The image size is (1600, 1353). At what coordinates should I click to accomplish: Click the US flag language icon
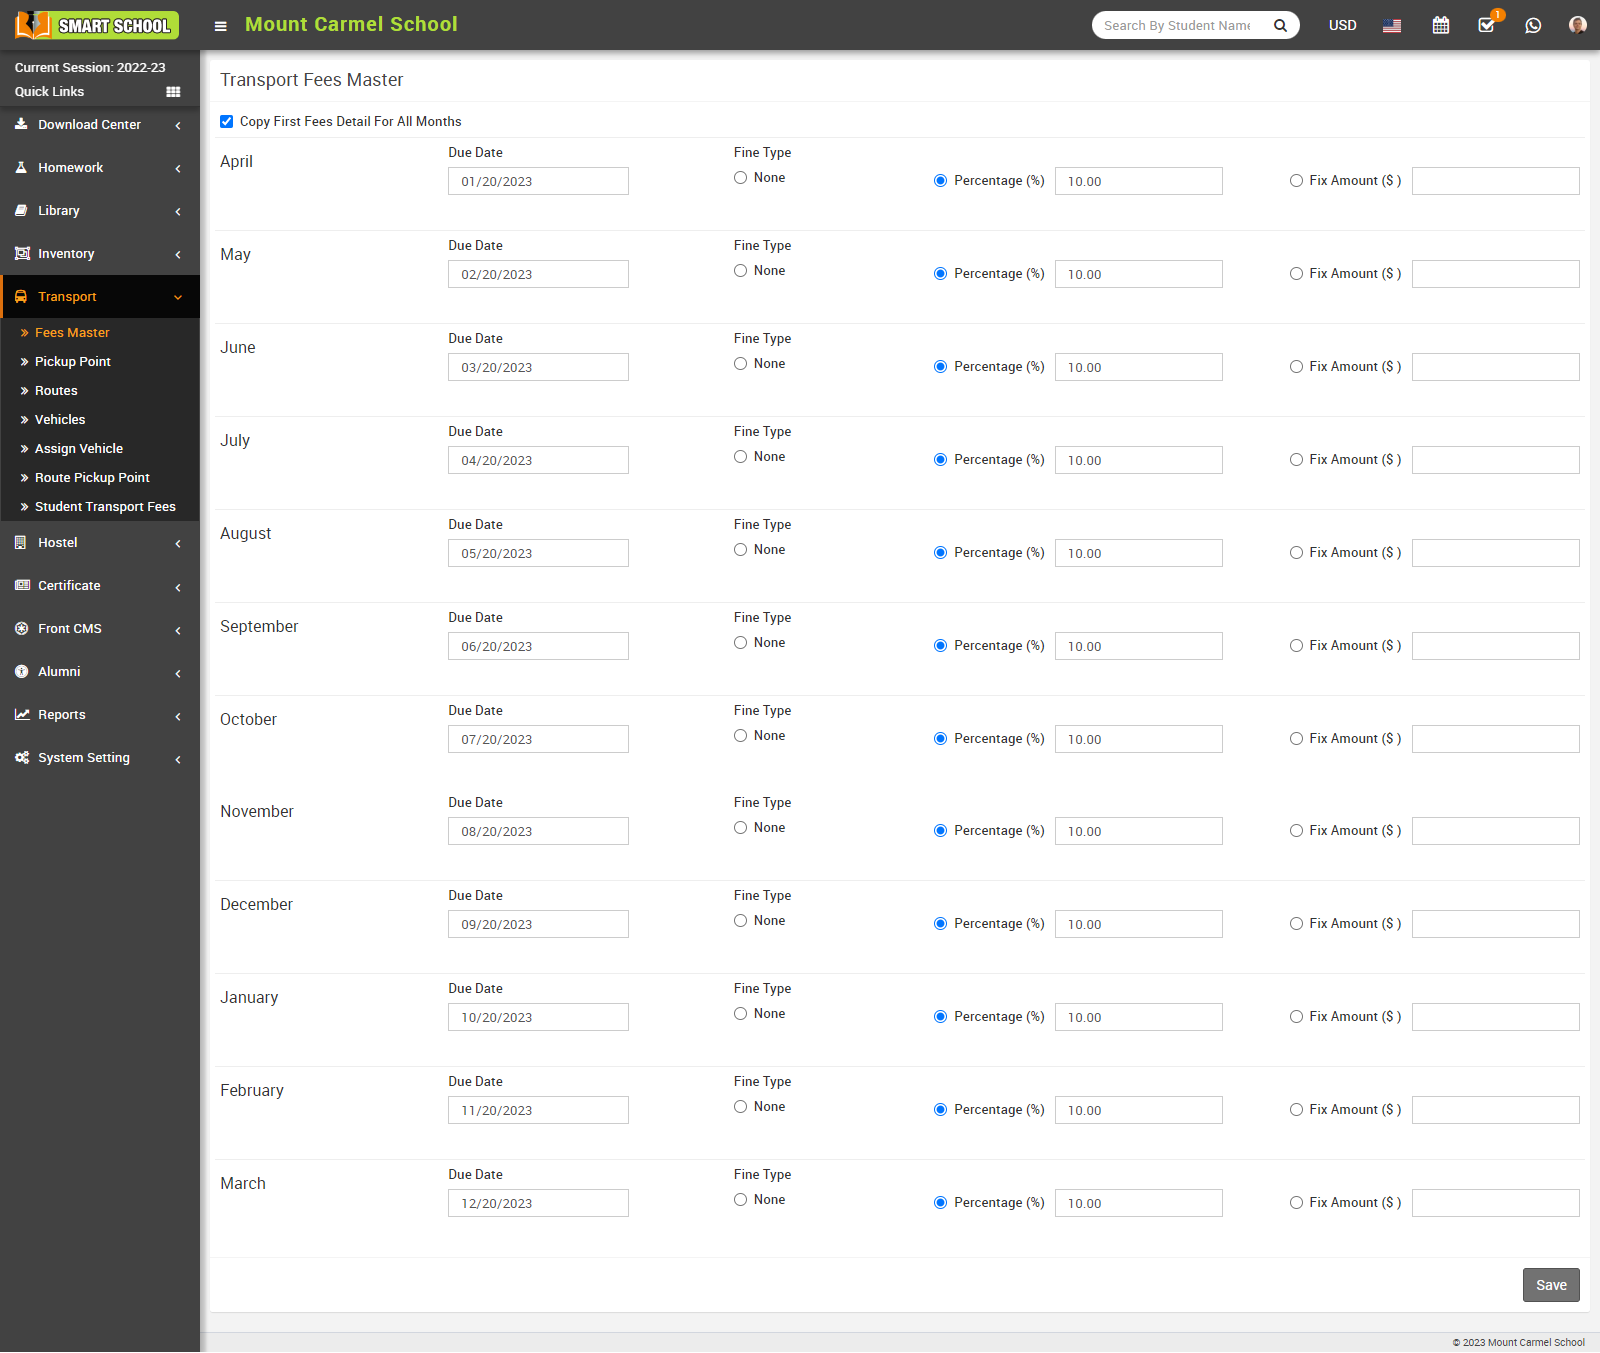click(1391, 26)
